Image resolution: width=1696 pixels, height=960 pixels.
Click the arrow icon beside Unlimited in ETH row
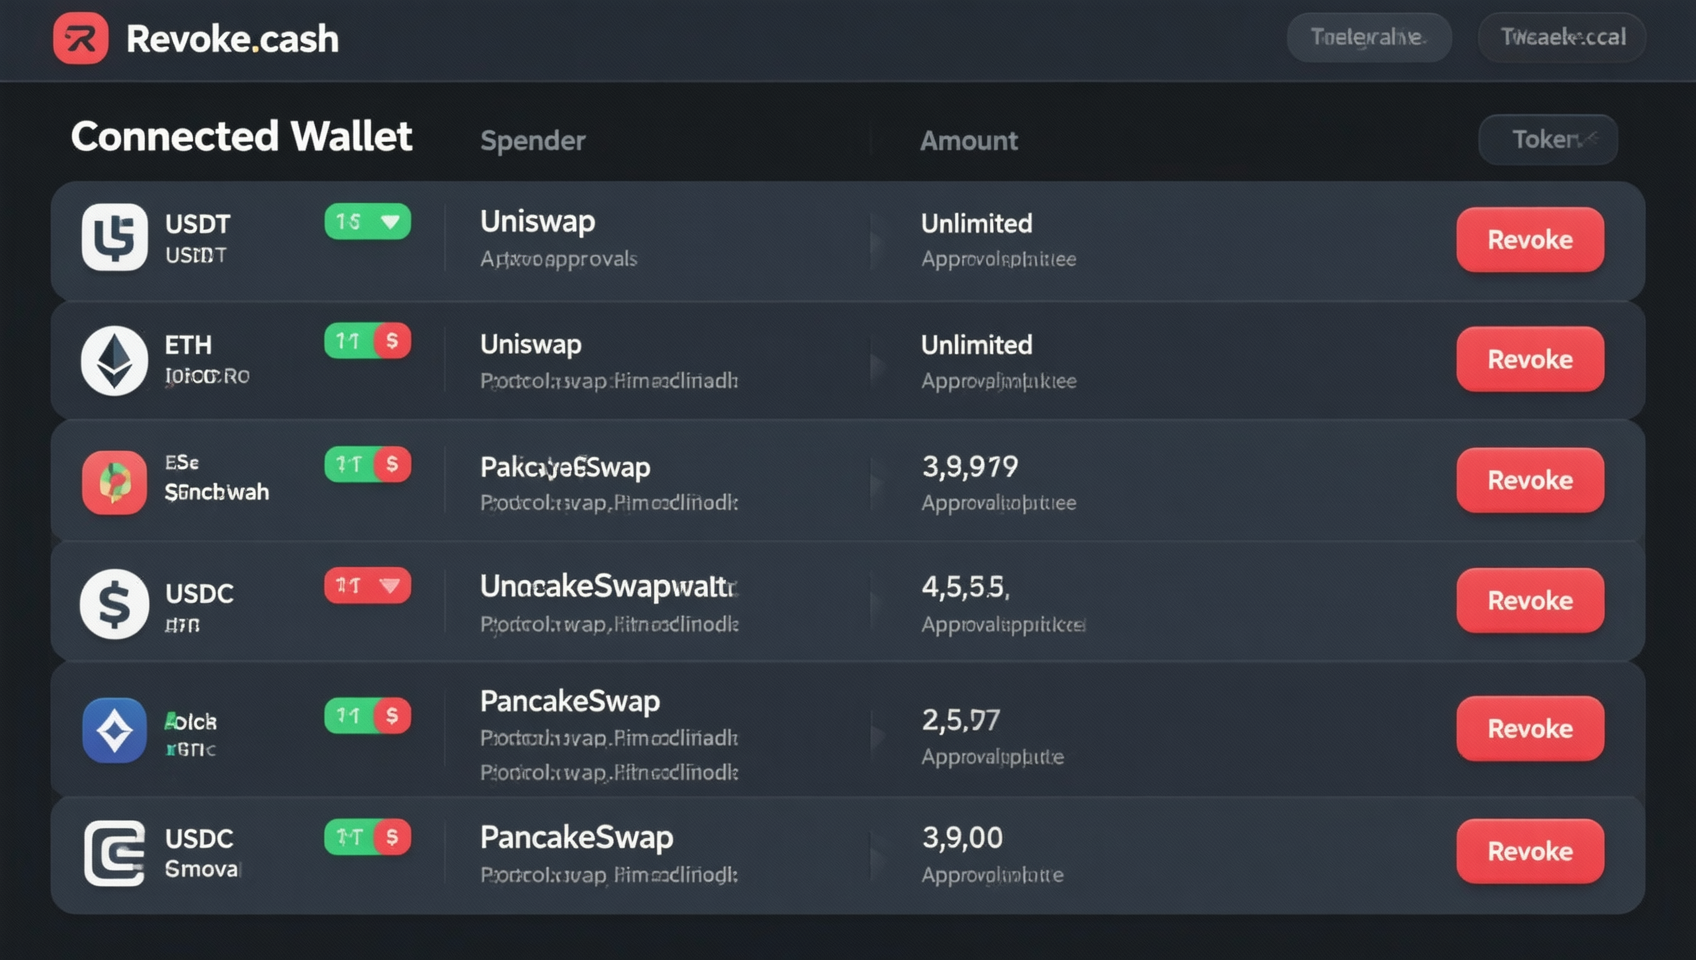click(x=877, y=366)
